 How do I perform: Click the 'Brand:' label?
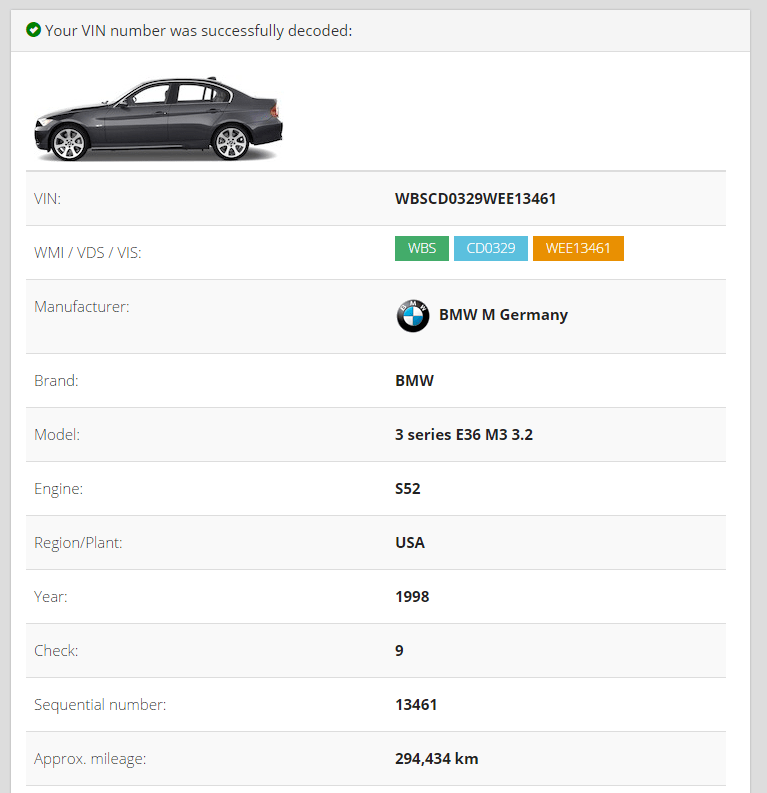pyautogui.click(x=56, y=380)
